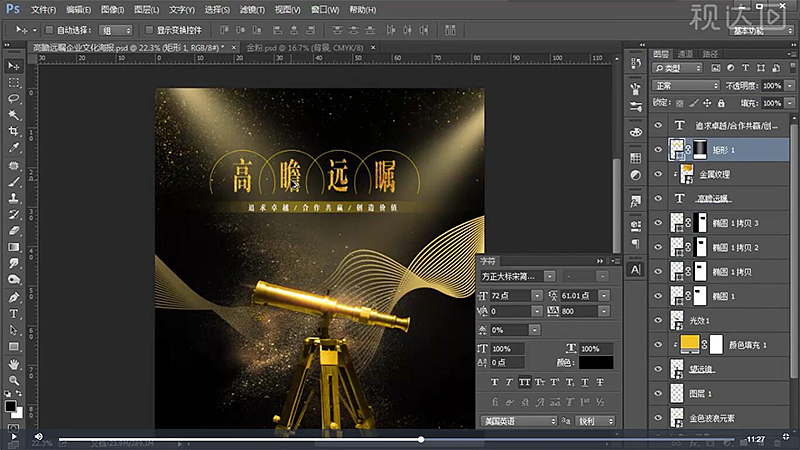Select the Rectangular Marquee tool
800x450 pixels.
[x=15, y=83]
